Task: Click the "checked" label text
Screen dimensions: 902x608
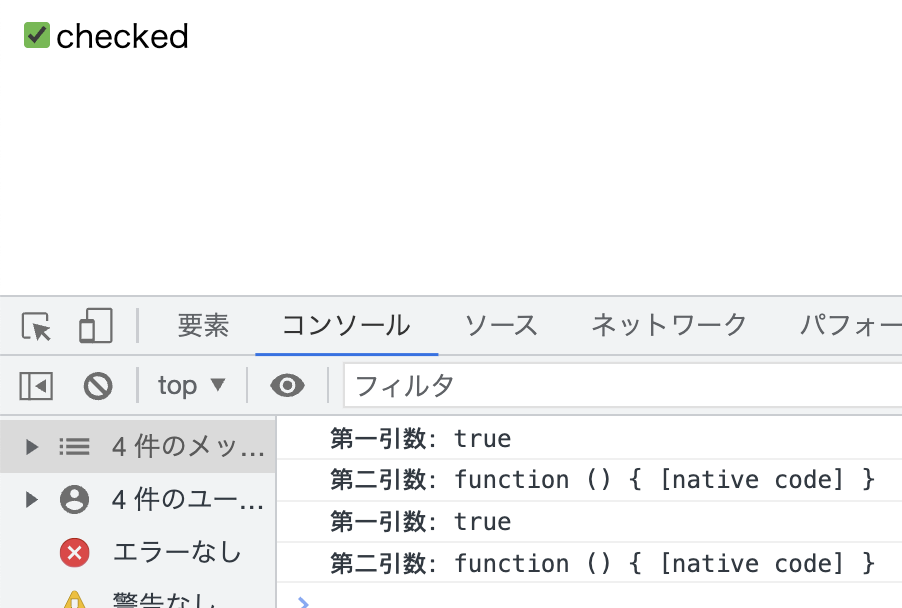Action: click(122, 37)
